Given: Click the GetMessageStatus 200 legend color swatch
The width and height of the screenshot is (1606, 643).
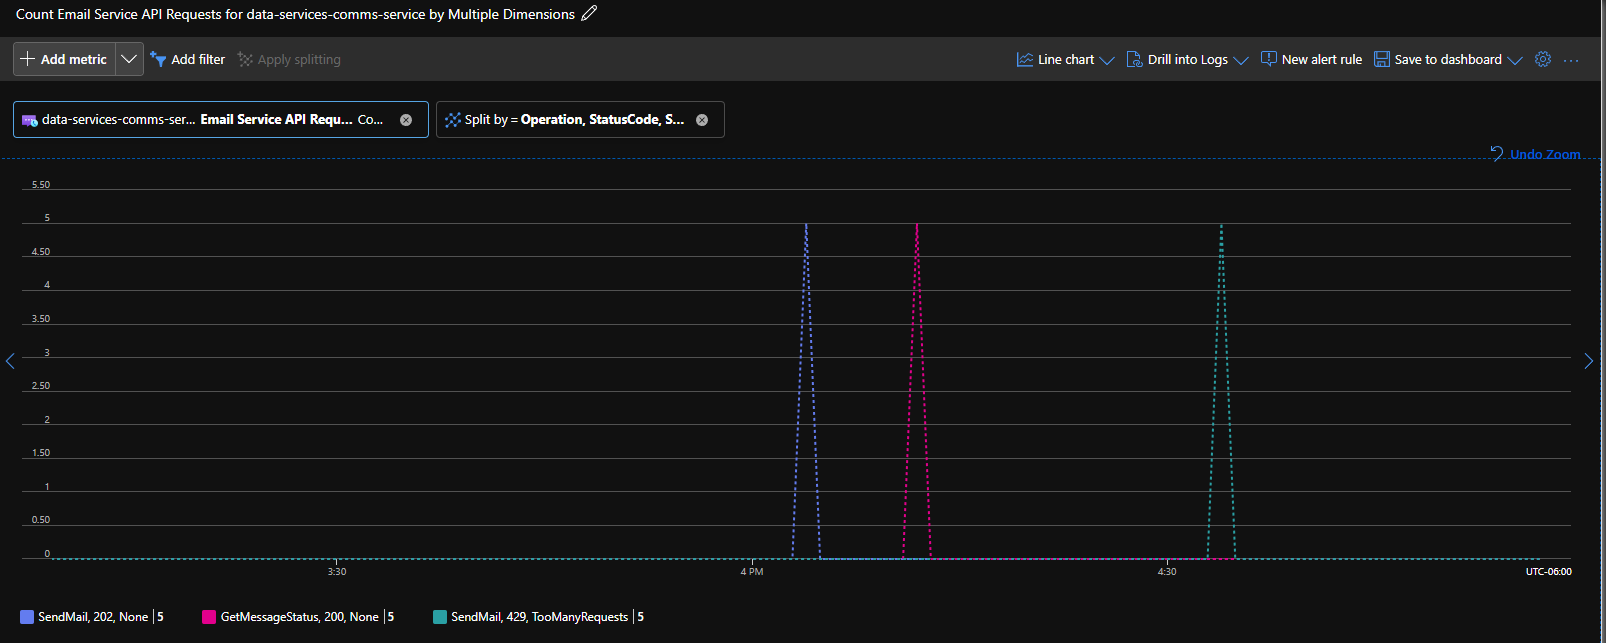Looking at the screenshot, I should [209, 617].
